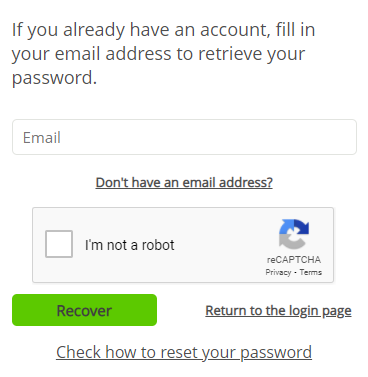The width and height of the screenshot is (368, 377).
Task: Open the reCAPTCHA Terms link
Action: click(311, 272)
